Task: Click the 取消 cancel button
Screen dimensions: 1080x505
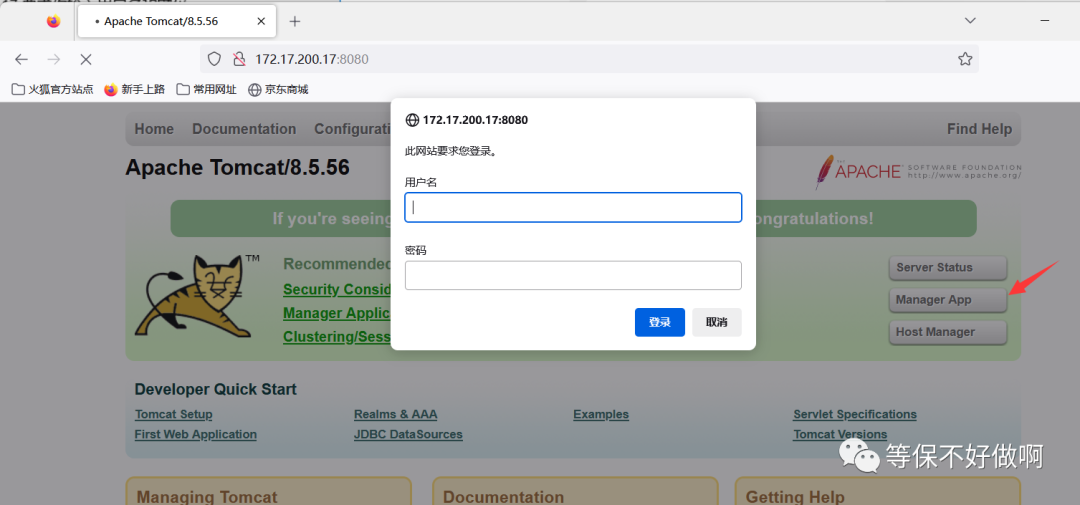Action: [717, 322]
